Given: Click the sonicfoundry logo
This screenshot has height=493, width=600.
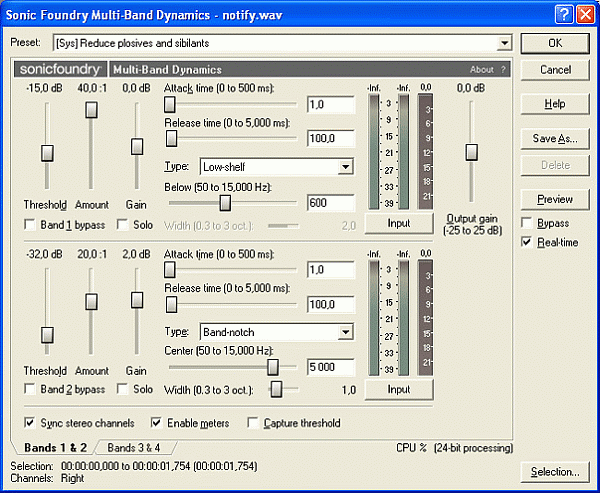Looking at the screenshot, I should pos(60,70).
